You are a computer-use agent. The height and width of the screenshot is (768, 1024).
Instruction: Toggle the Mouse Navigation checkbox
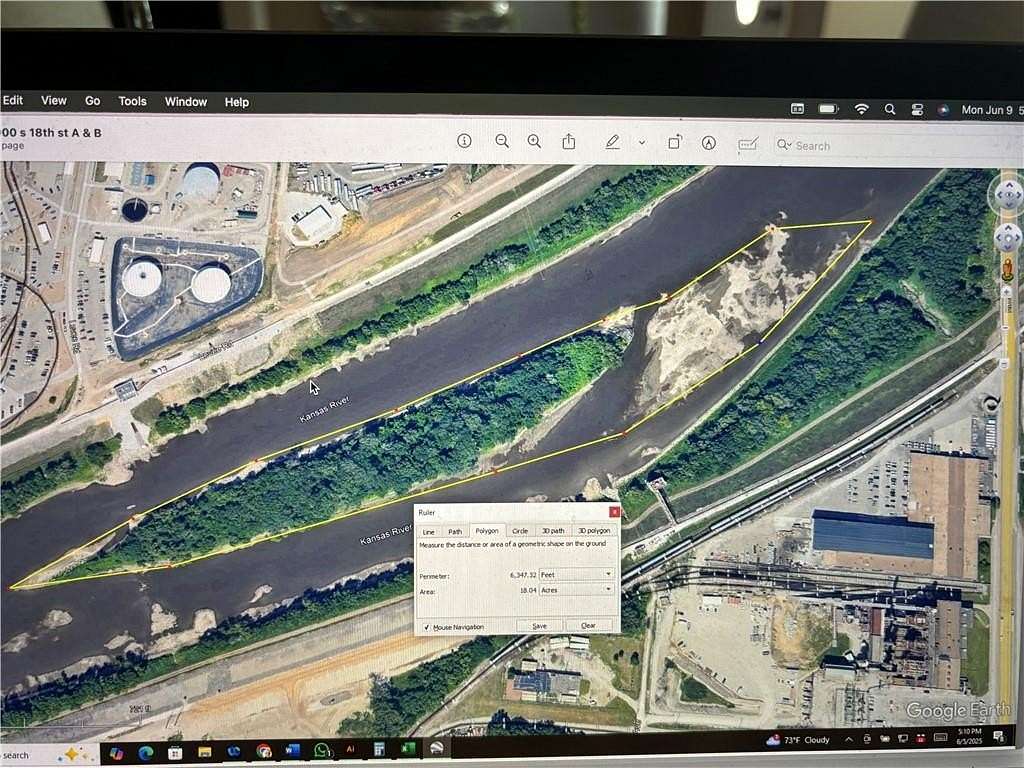tap(428, 626)
